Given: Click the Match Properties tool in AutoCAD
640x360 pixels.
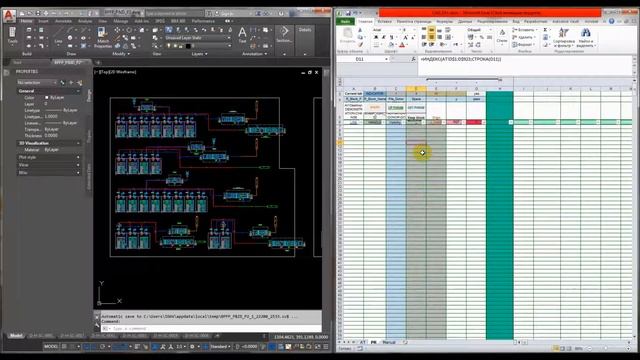Looking at the screenshot, I should tap(103, 38).
